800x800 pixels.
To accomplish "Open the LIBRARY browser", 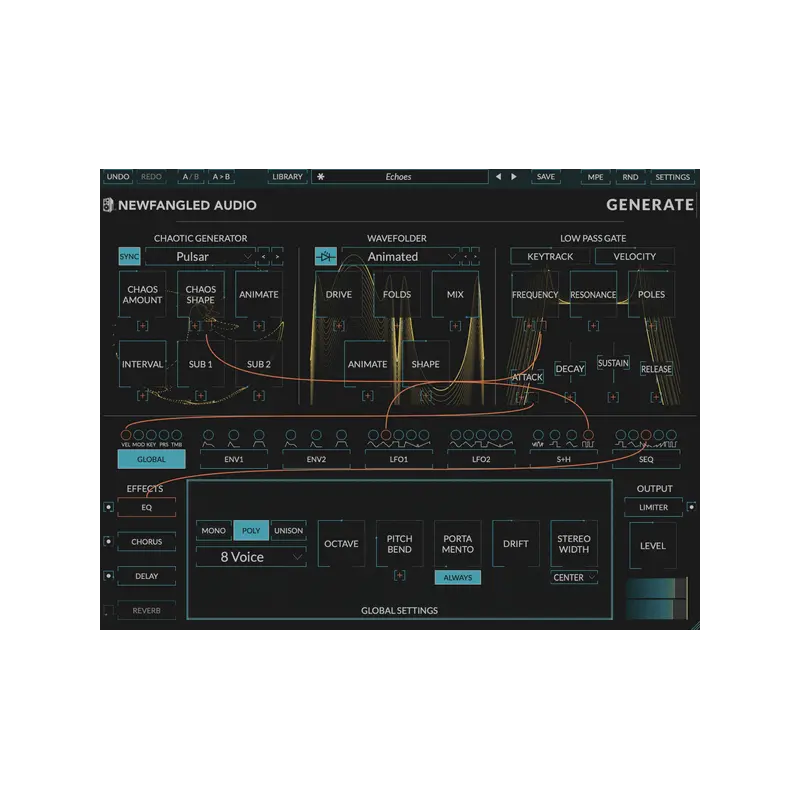I will point(287,177).
